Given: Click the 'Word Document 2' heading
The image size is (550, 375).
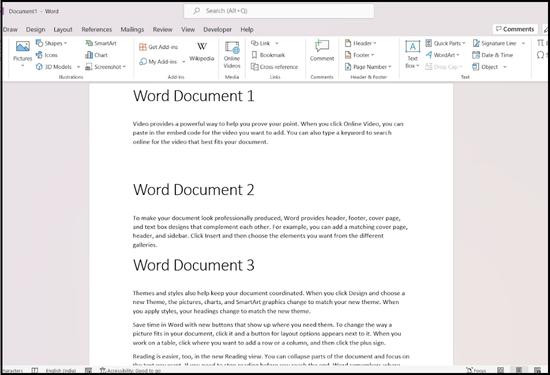Looking at the screenshot, I should (194, 190).
